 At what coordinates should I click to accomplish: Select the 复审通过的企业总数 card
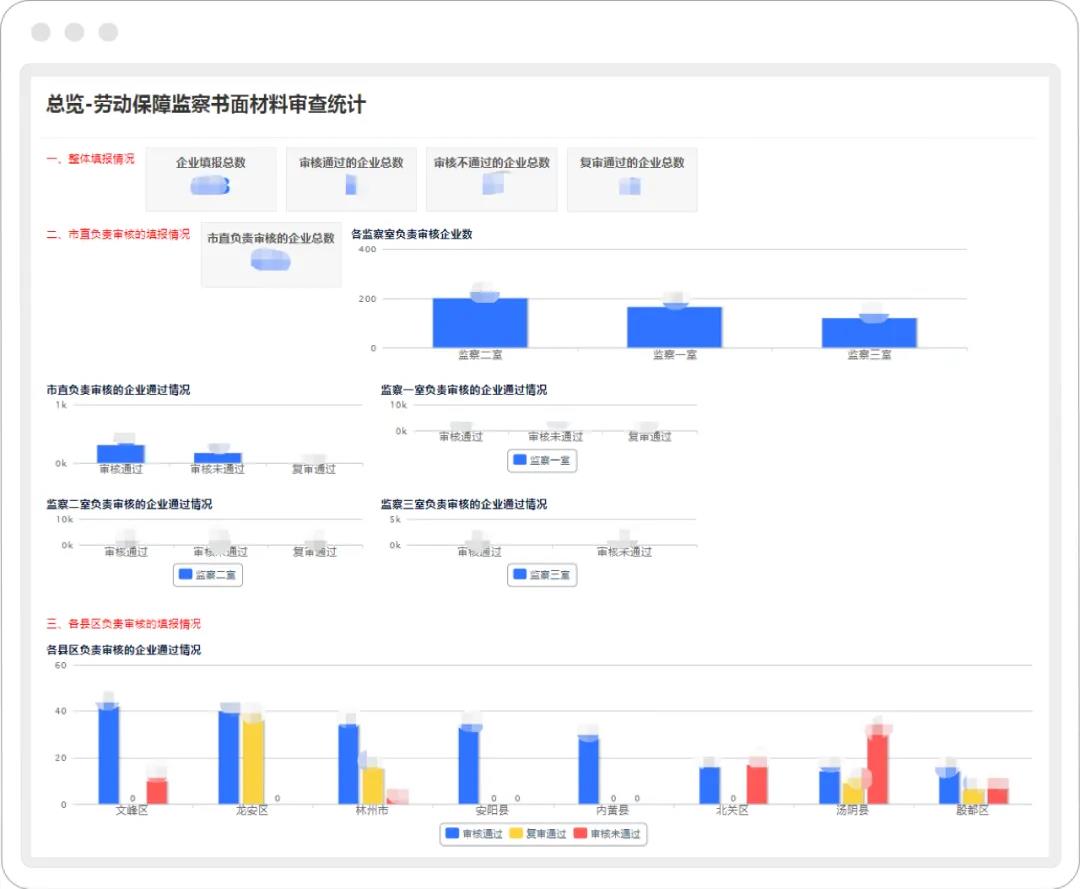(632, 180)
